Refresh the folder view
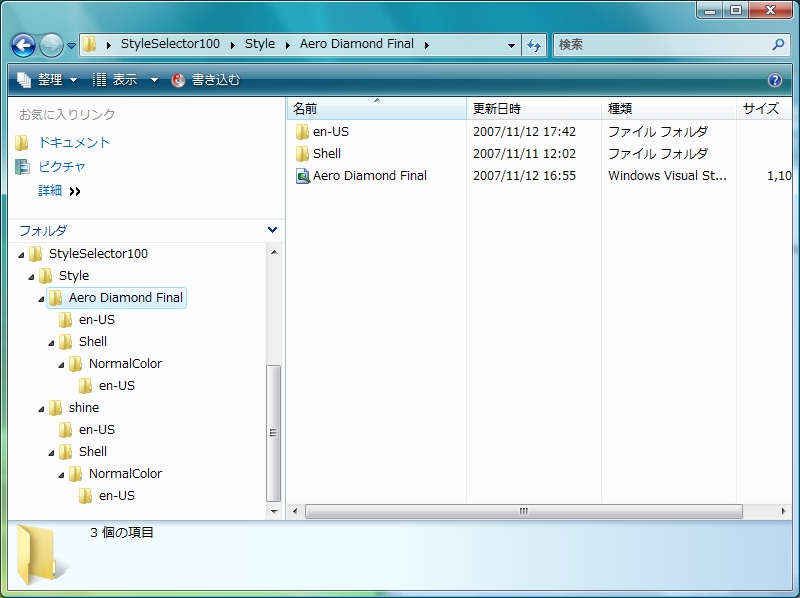The image size is (800, 598). pos(534,45)
